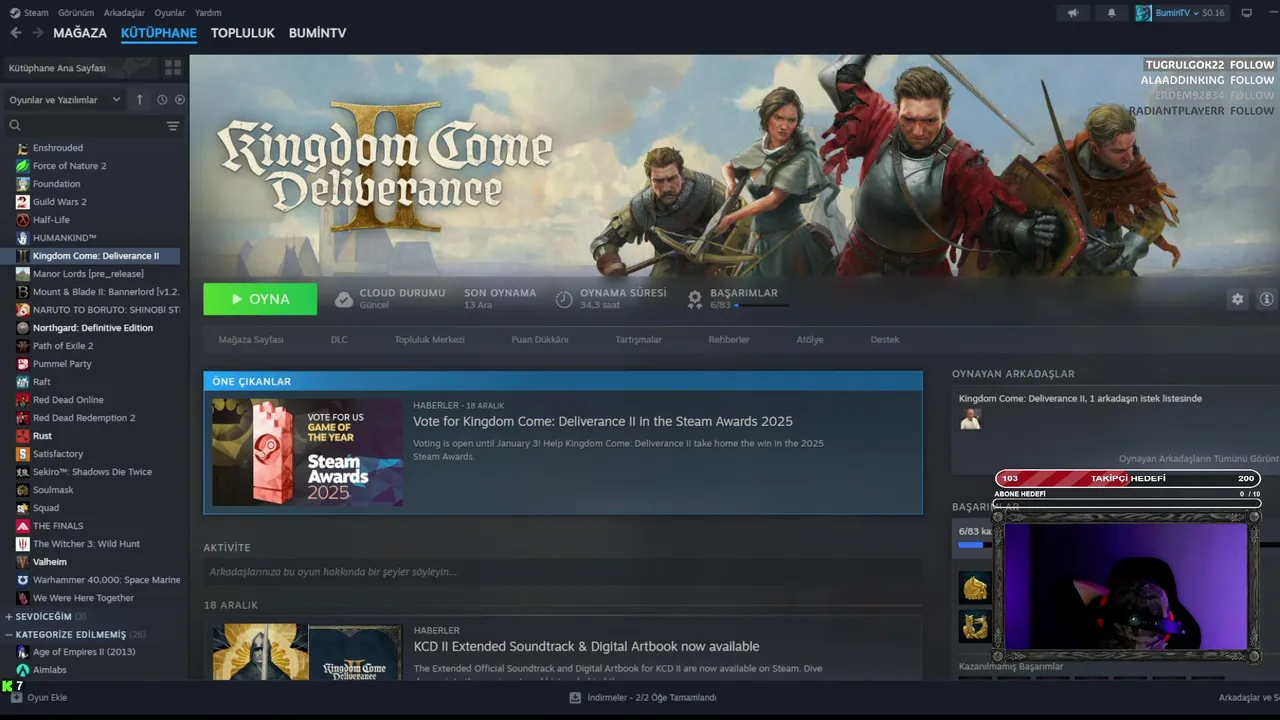Viewport: 1280px width, 720px height.
Task: Open collections grid view icon
Action: point(173,68)
